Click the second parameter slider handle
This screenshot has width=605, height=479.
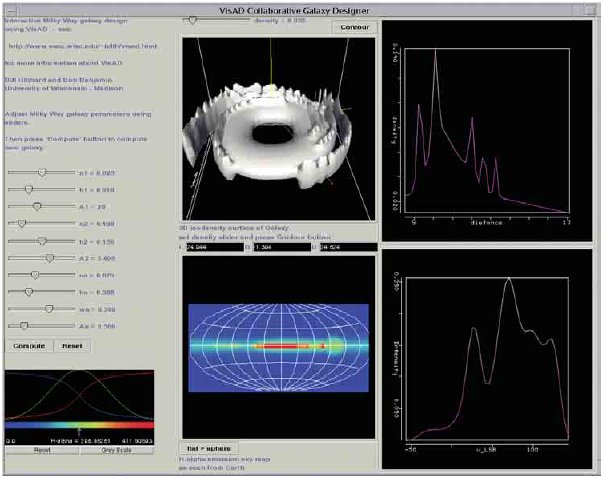pyautogui.click(x=29, y=190)
